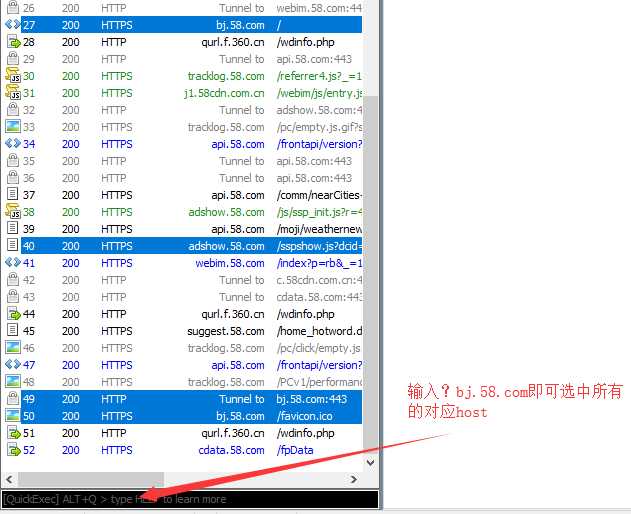Click inside the QuickExec command box

pyautogui.click(x=190, y=500)
